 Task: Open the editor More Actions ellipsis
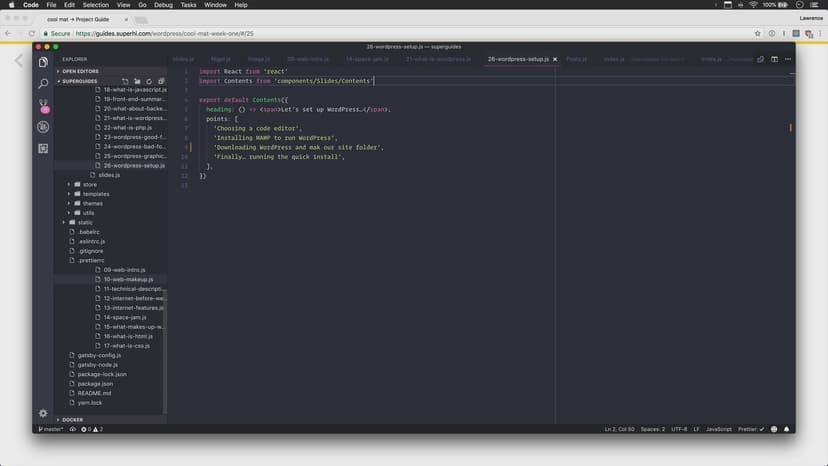click(x=786, y=59)
